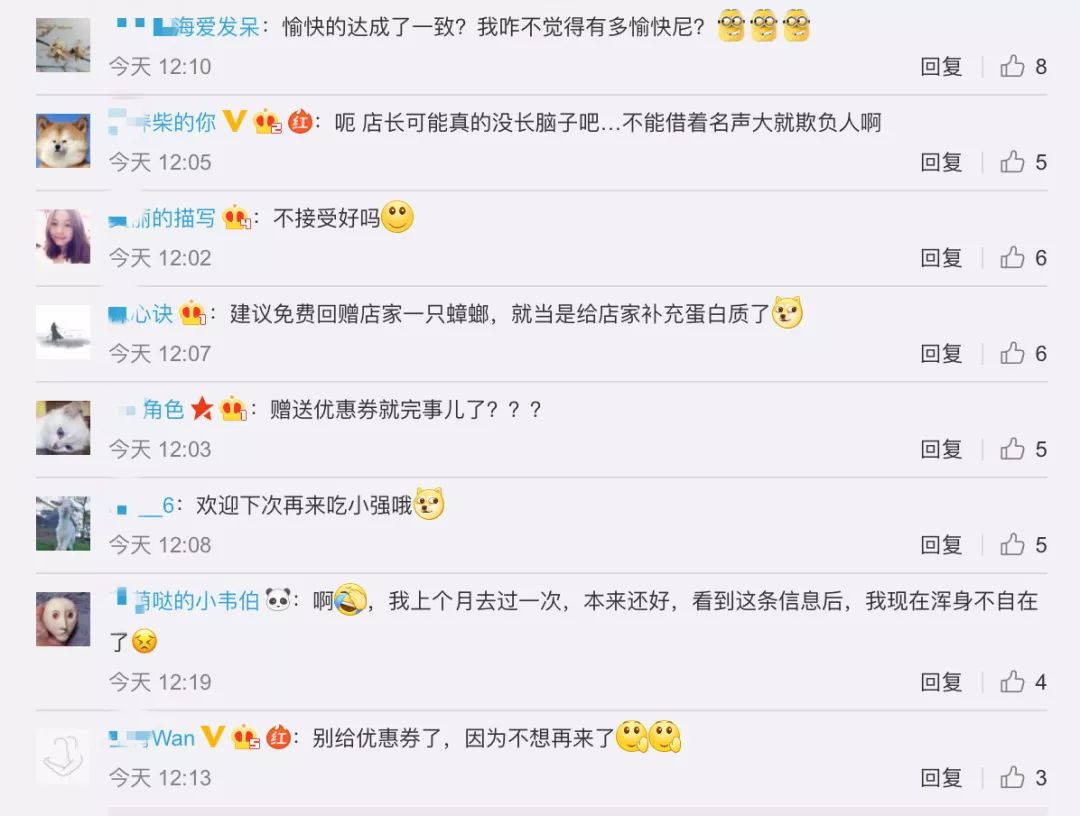Reply to Wan's 12:13 comment
The image size is (1080, 816).
coord(941,777)
